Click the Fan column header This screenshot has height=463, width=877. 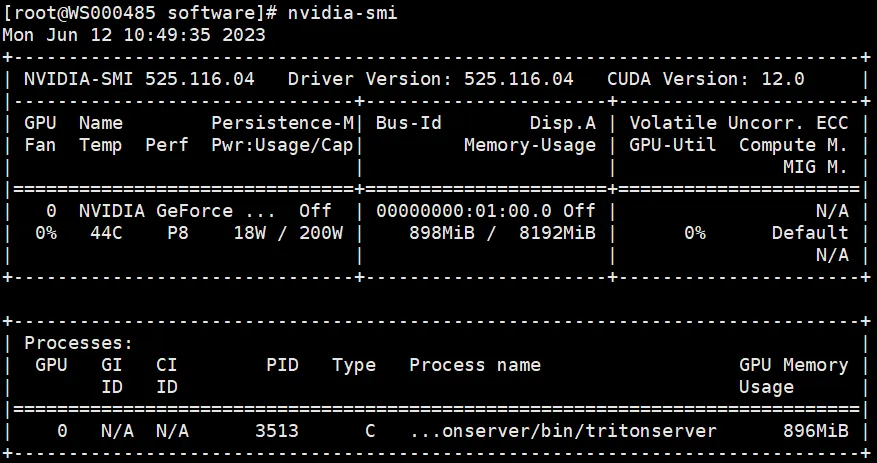pos(40,145)
